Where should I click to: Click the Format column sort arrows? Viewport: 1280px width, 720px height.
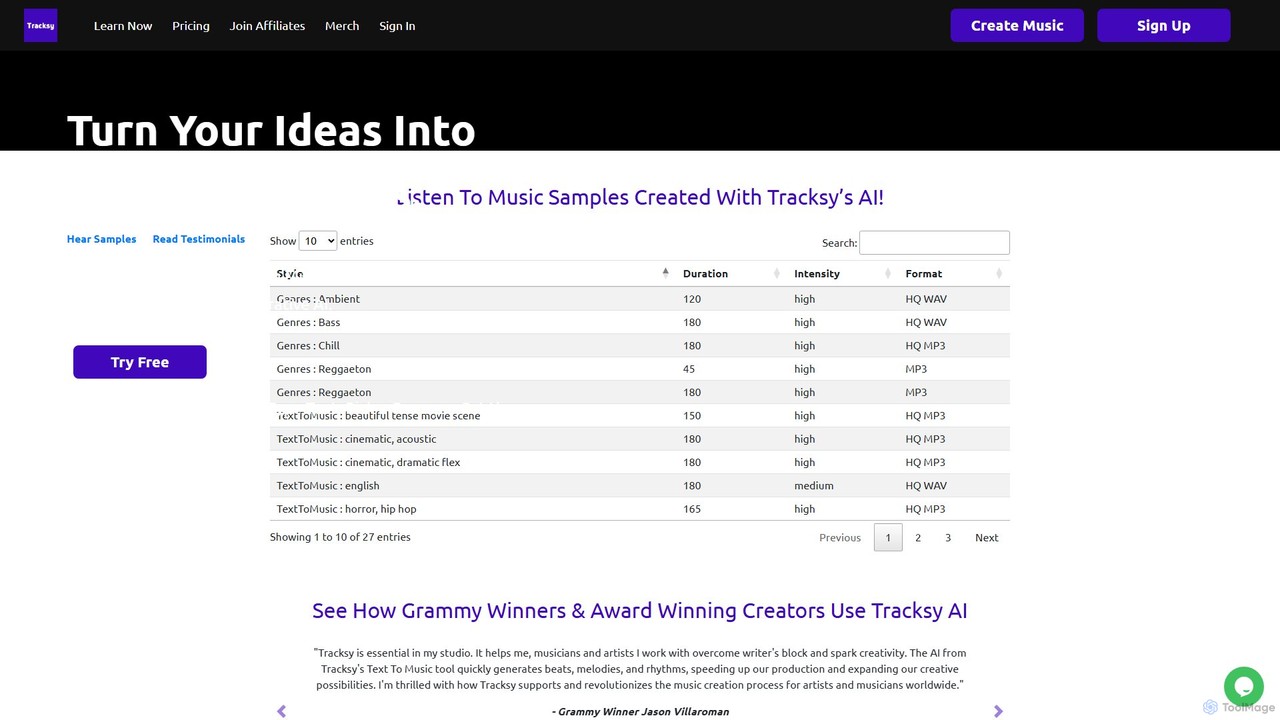tap(999, 274)
